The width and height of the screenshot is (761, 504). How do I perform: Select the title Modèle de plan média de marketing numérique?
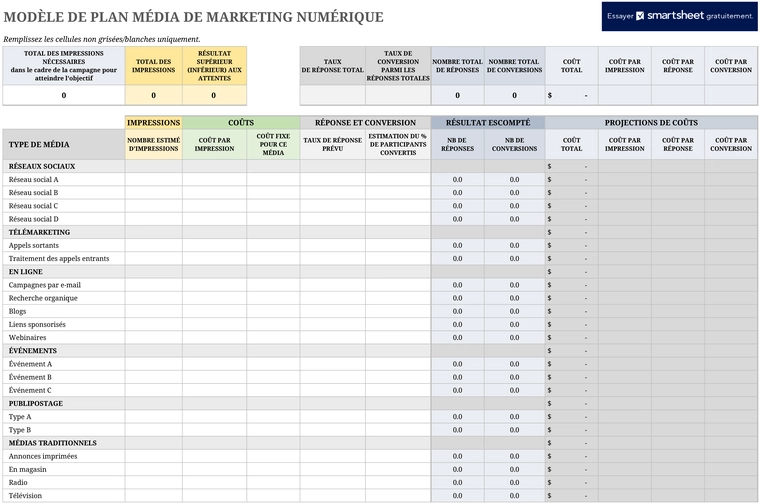[193, 17]
